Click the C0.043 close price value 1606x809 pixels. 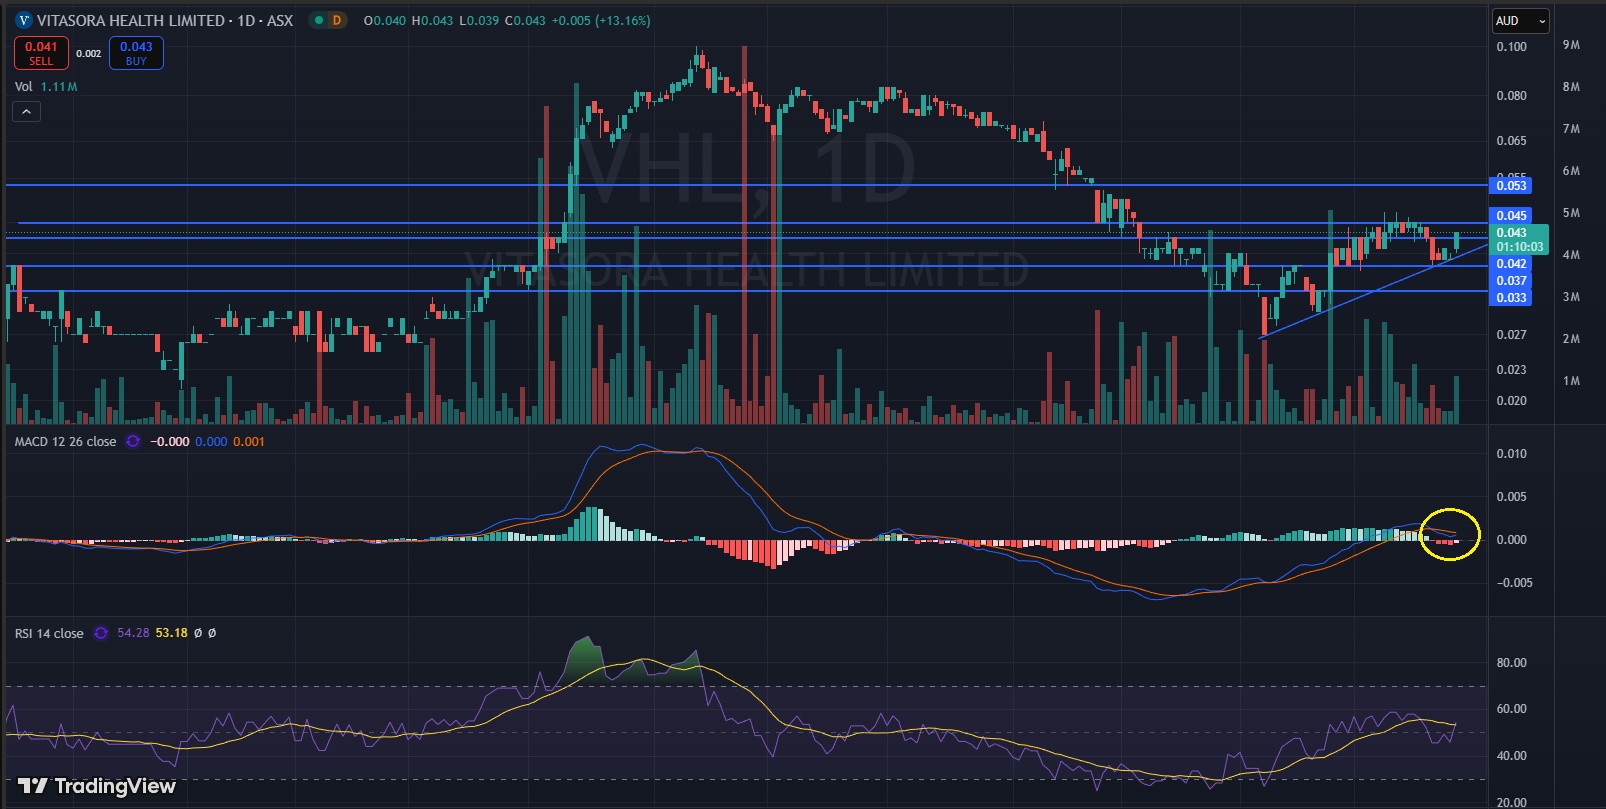(526, 20)
